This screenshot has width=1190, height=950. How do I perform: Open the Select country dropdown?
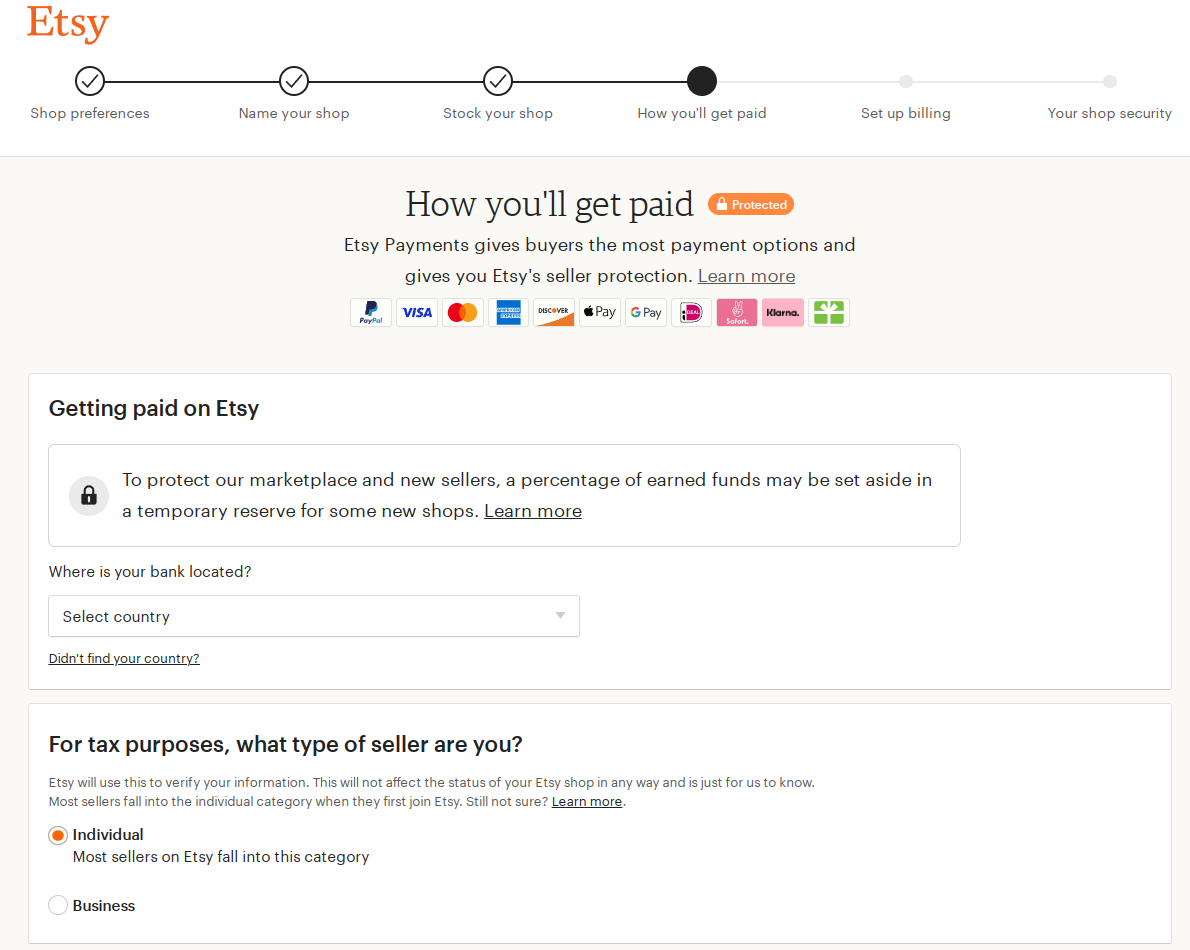coord(314,616)
